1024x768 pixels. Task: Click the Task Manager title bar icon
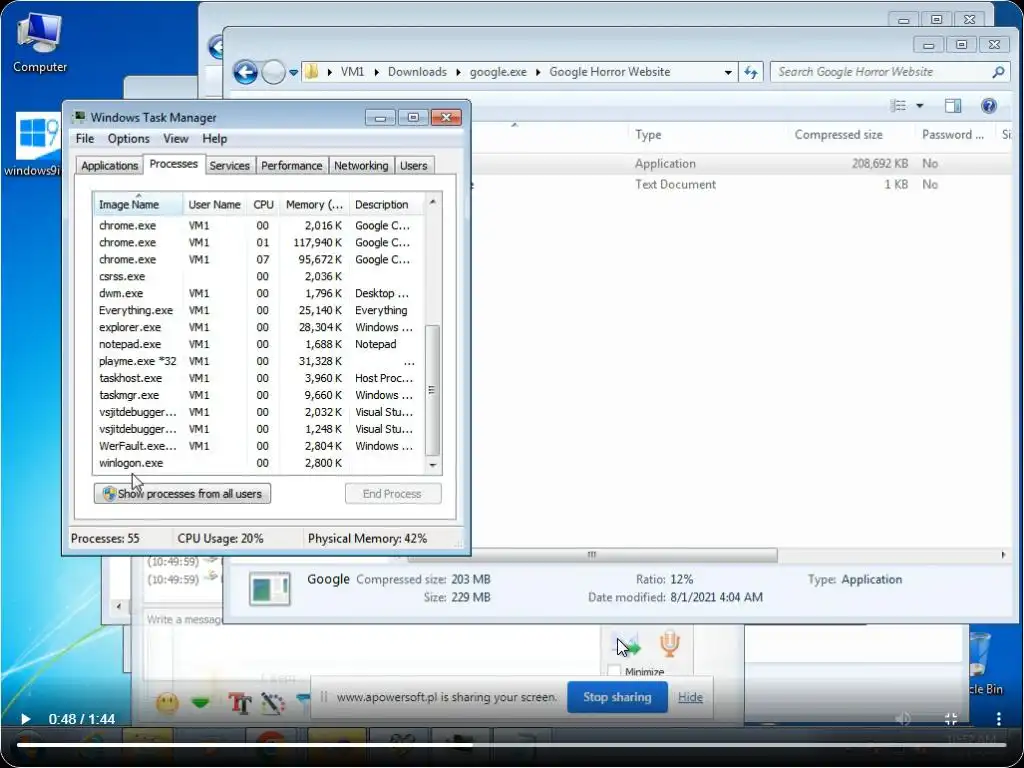(79, 118)
